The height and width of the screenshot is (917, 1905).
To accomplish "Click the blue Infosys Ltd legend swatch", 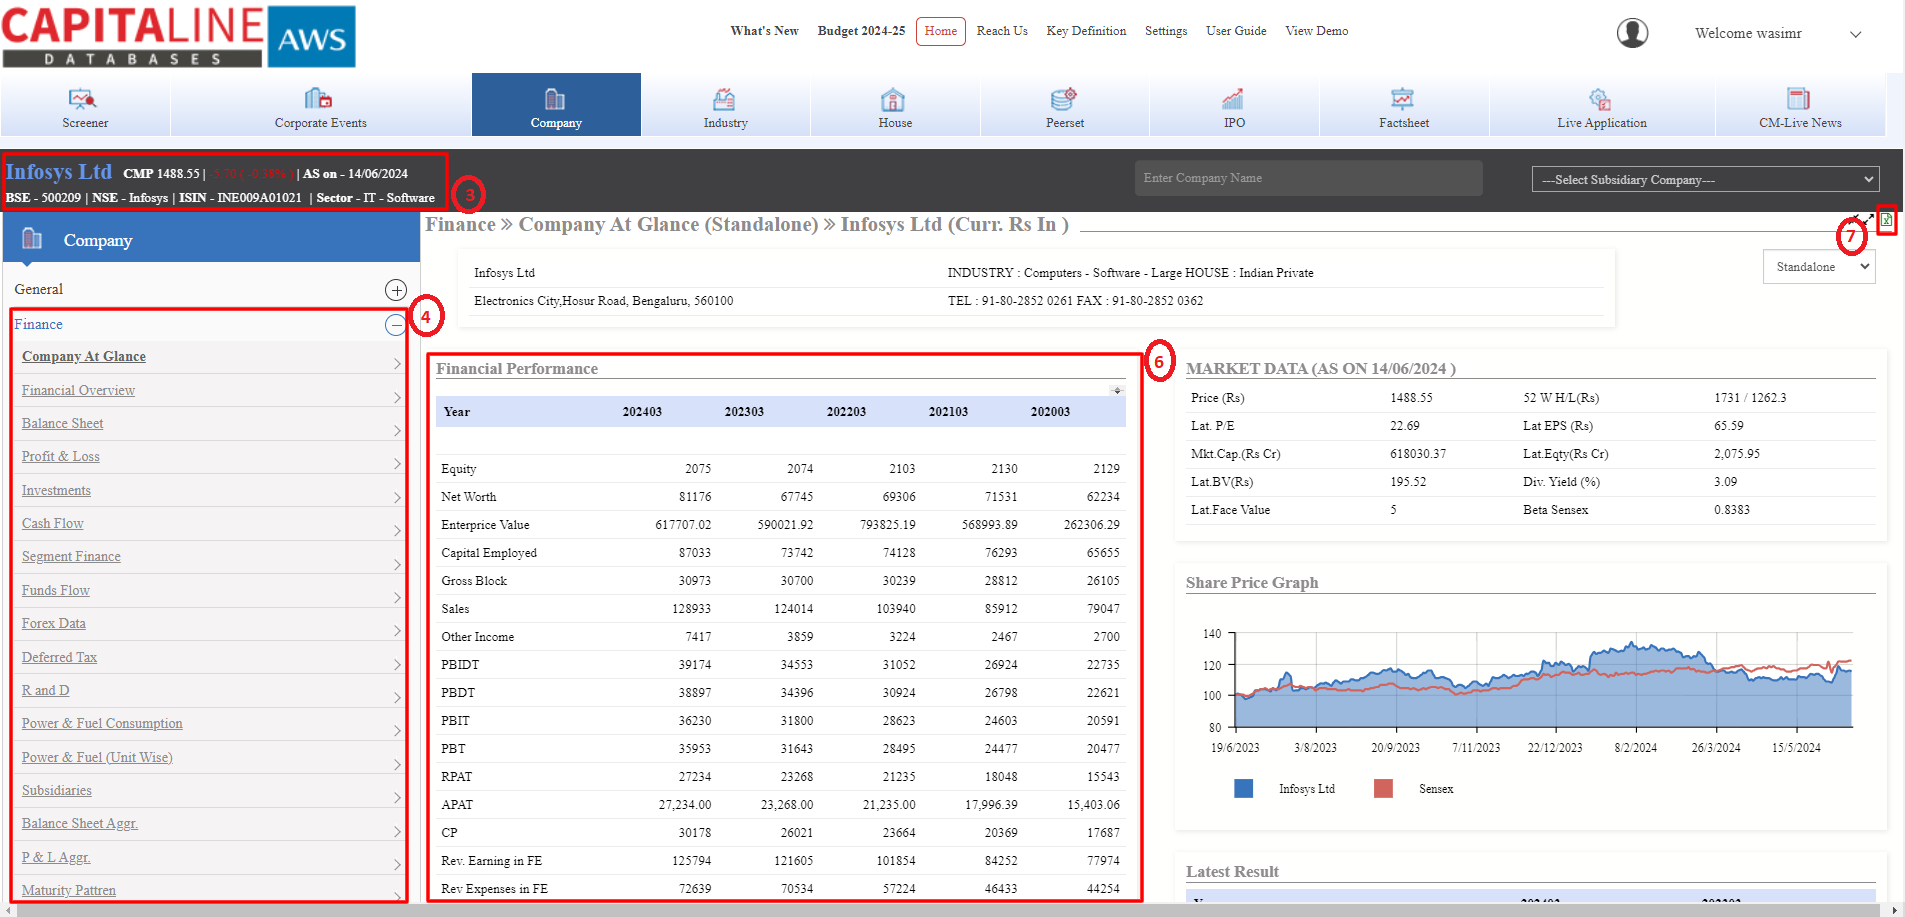I will (x=1243, y=789).
